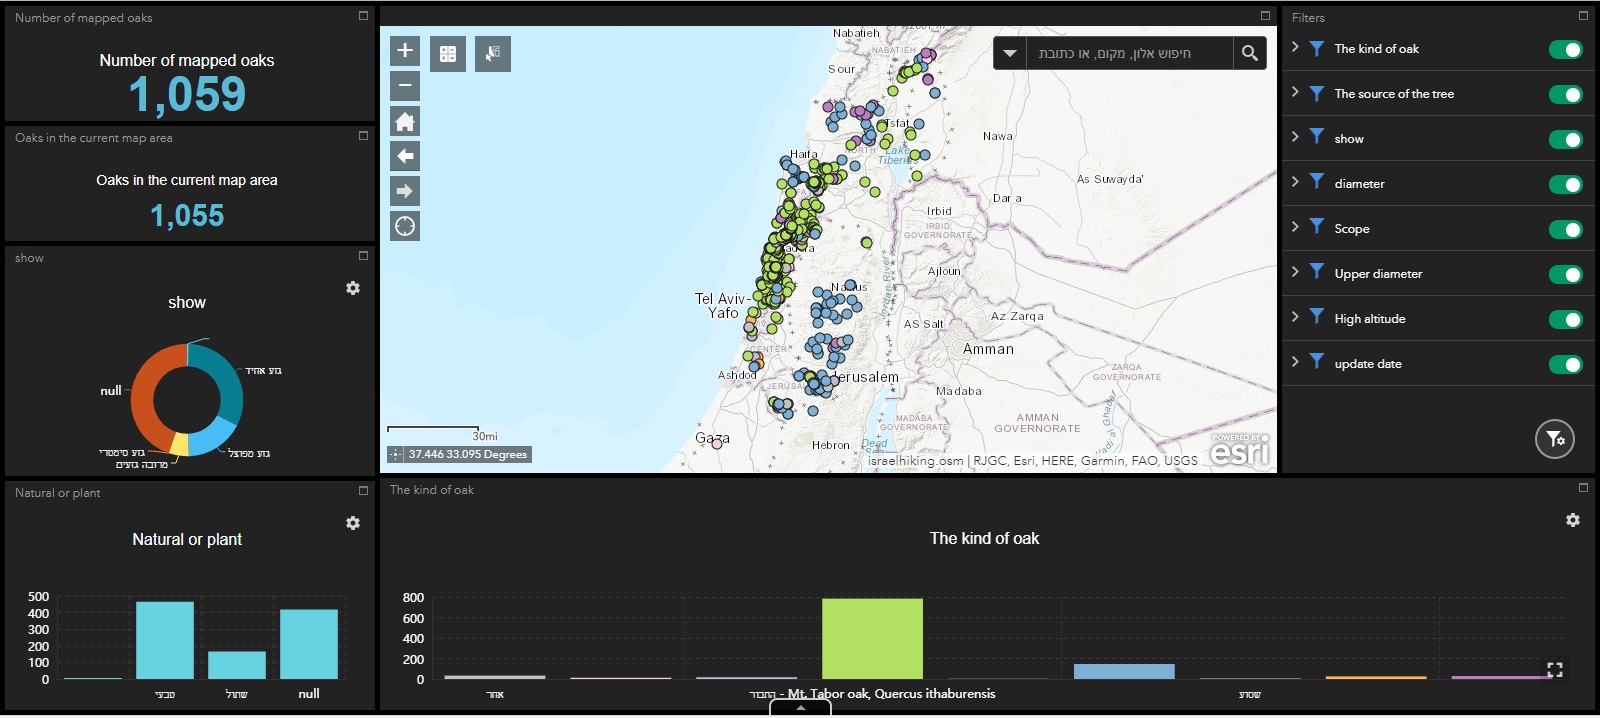Reset map to home extent
Image resolution: width=1600 pixels, height=718 pixels.
[x=404, y=122]
